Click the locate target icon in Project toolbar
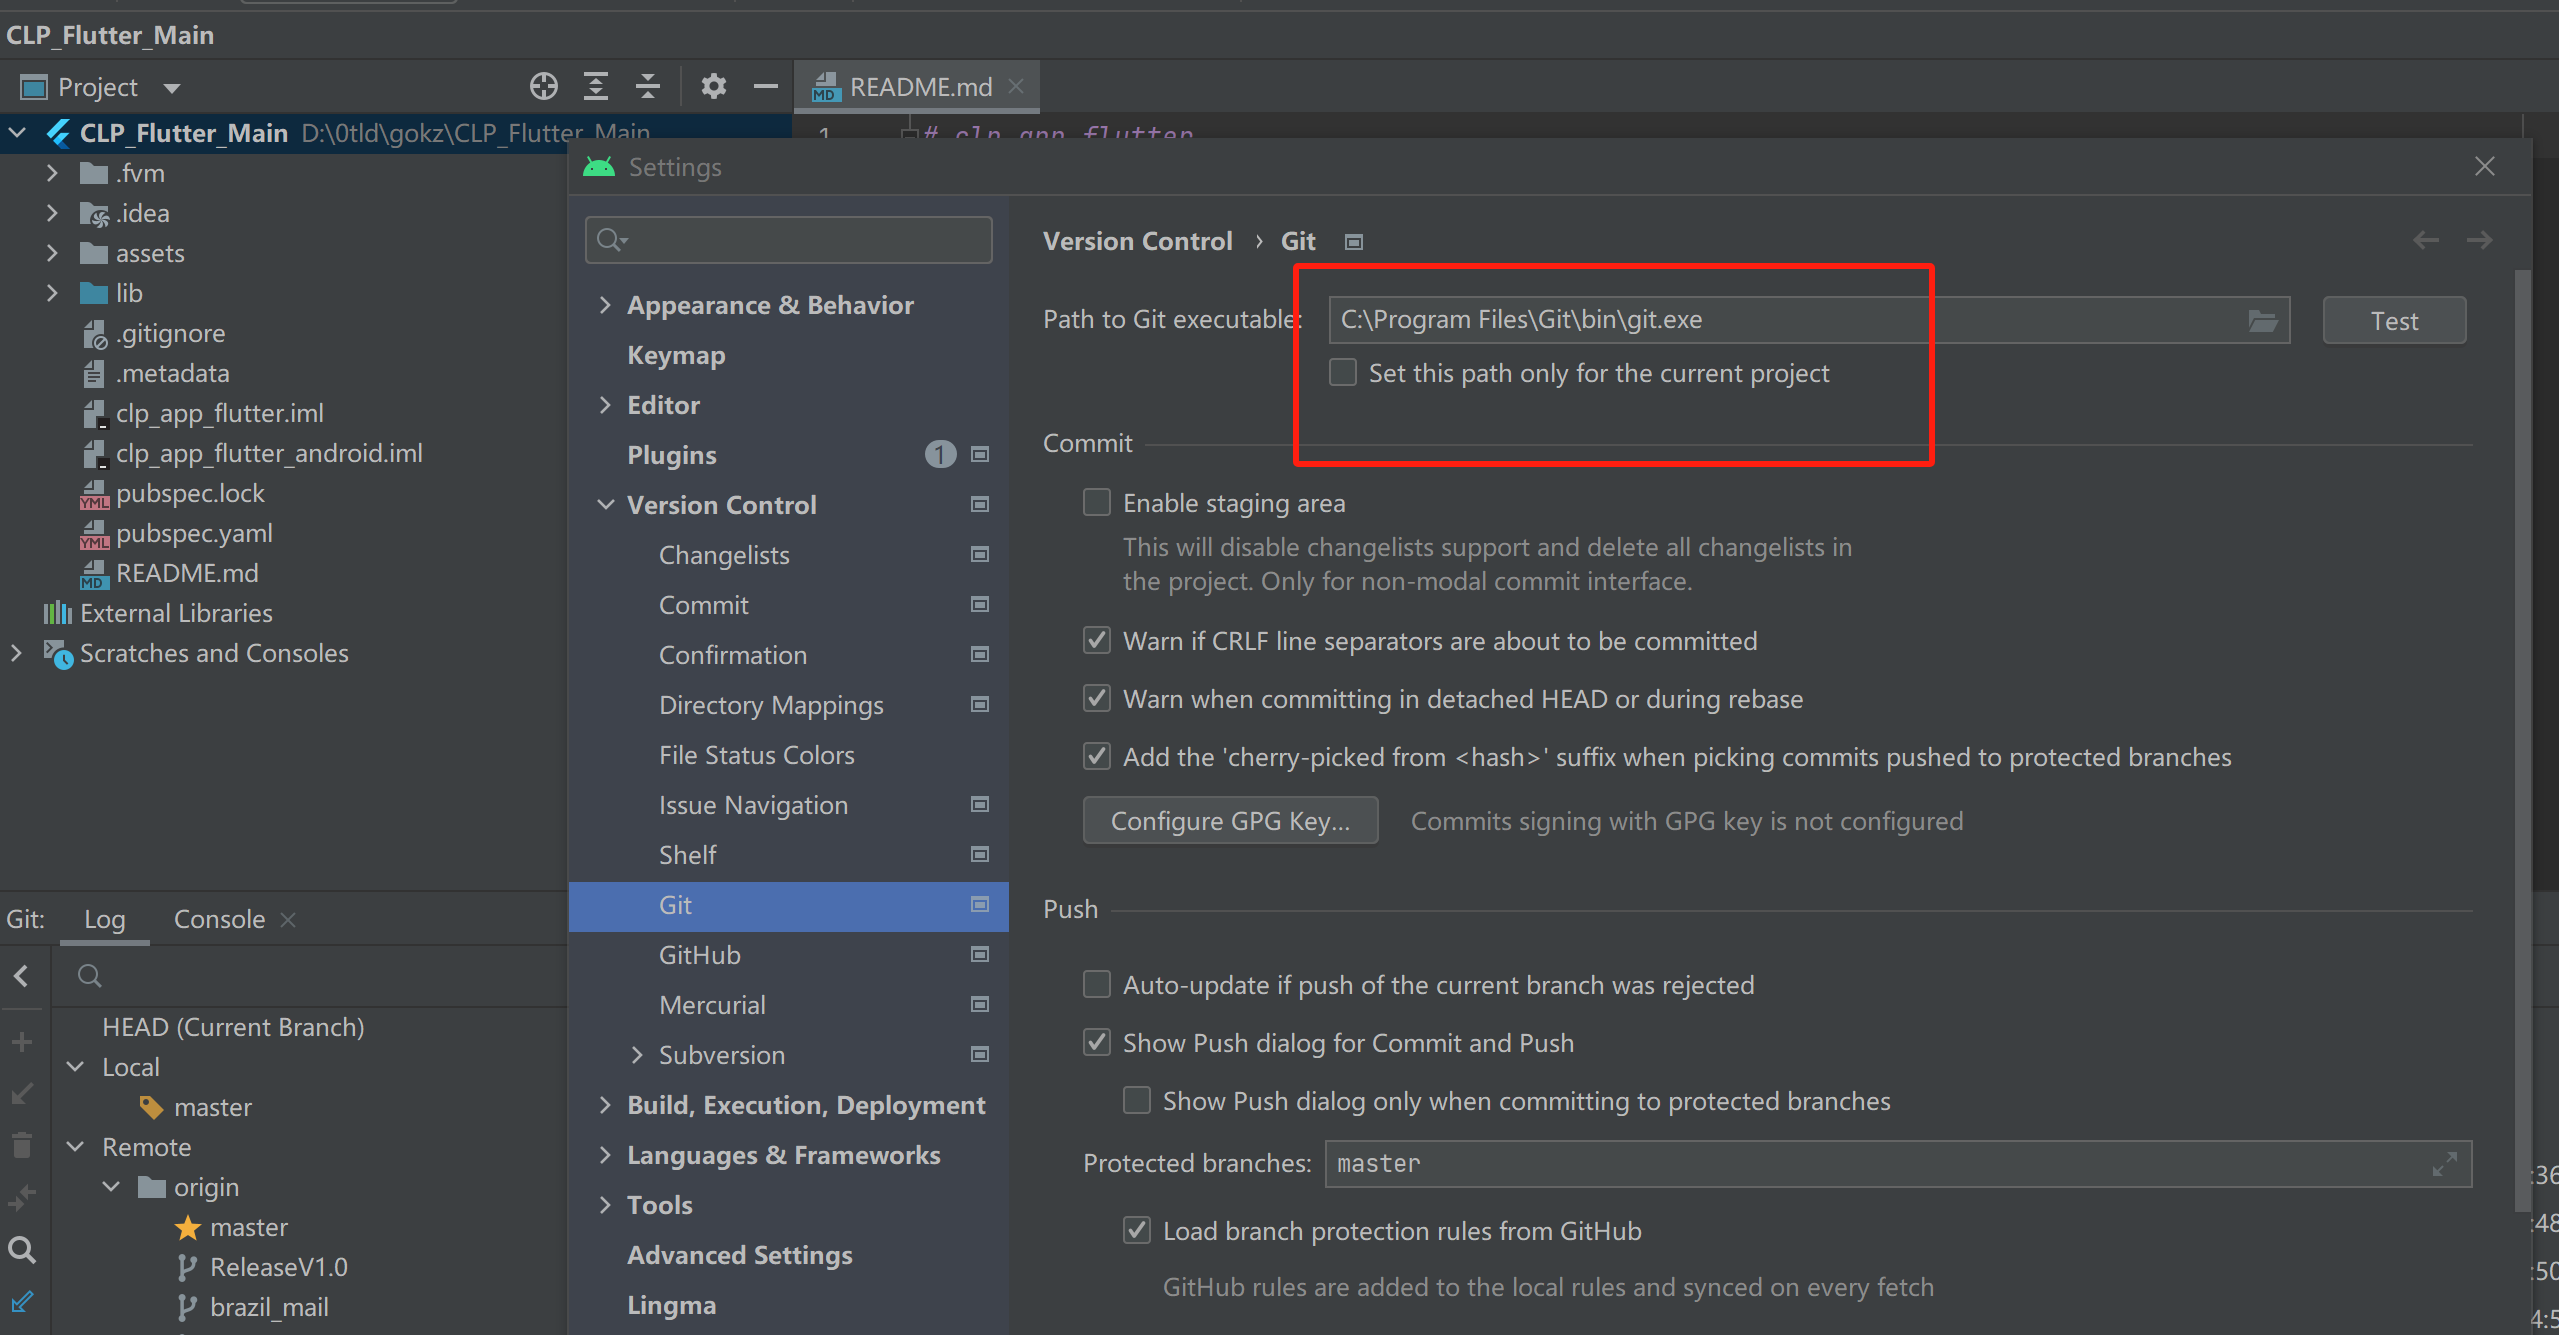2559x1335 pixels. [x=543, y=87]
